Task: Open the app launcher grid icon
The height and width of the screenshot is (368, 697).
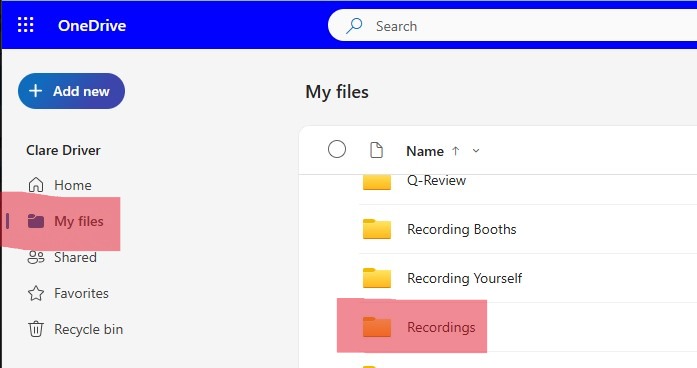Action: (x=25, y=25)
